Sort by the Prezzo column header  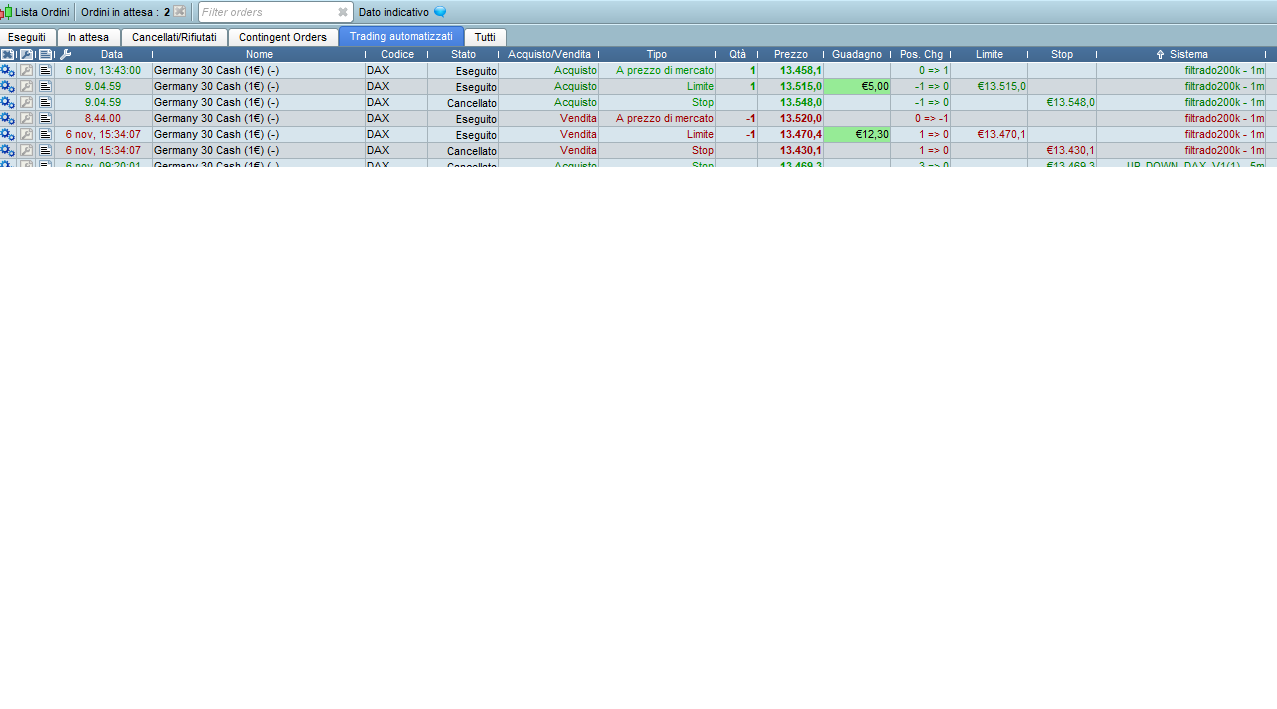791,55
